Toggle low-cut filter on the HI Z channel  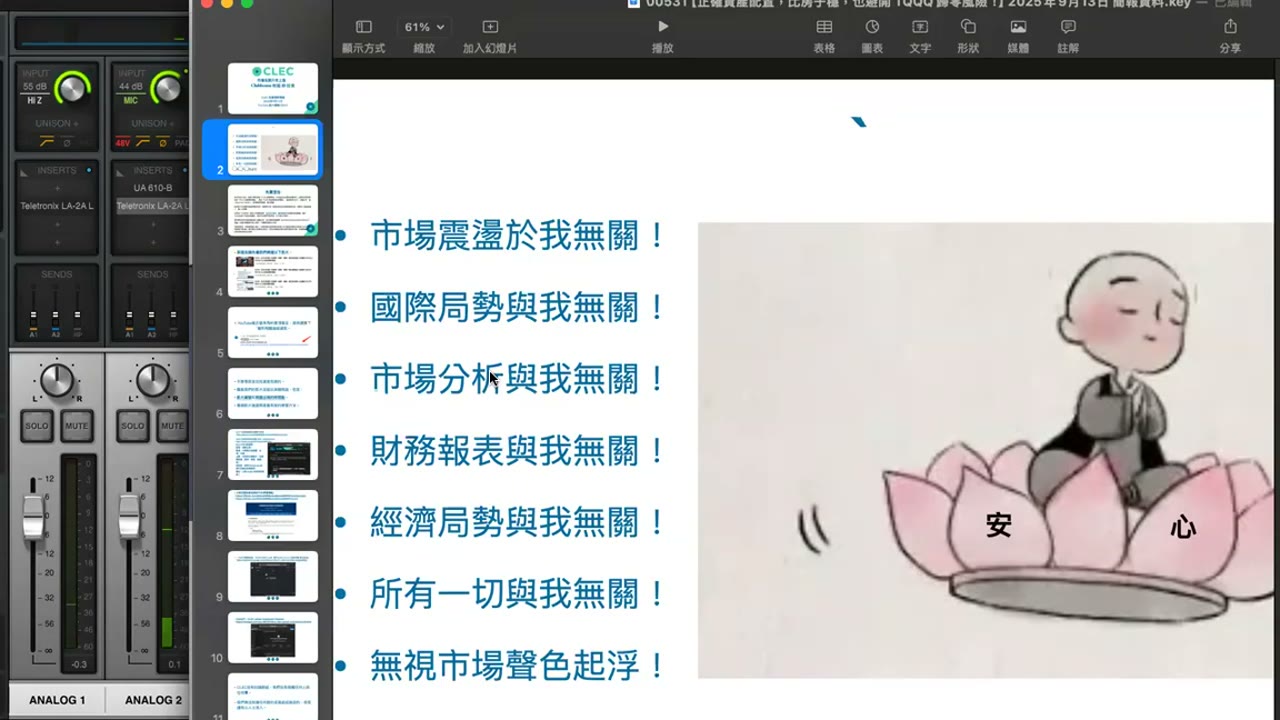click(x=46, y=143)
